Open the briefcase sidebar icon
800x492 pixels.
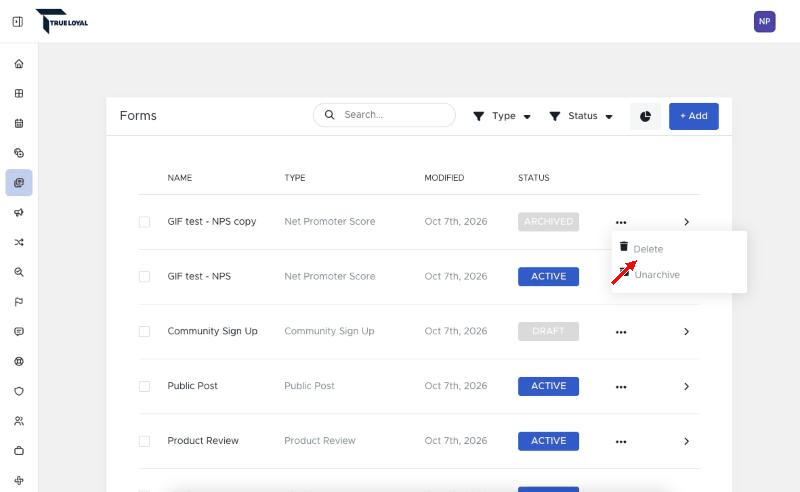click(x=19, y=451)
